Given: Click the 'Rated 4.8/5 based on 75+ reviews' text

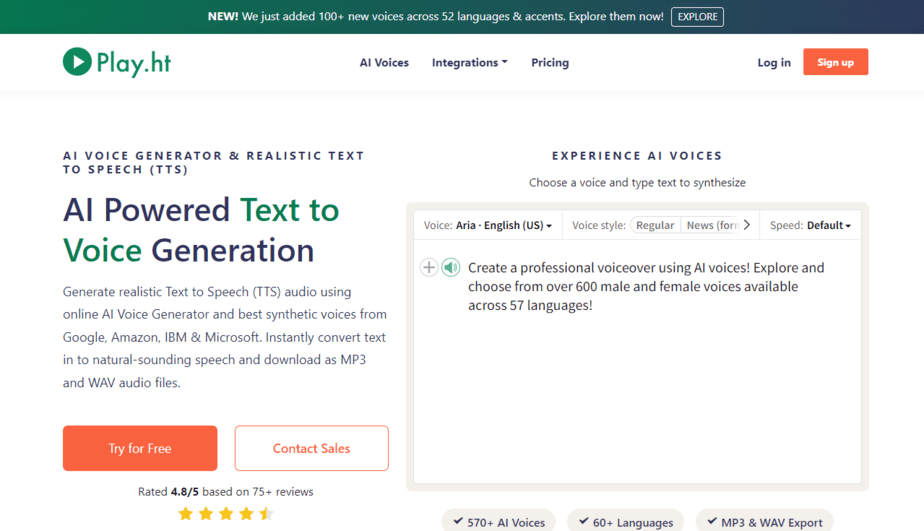Looking at the screenshot, I should pyautogui.click(x=226, y=492).
